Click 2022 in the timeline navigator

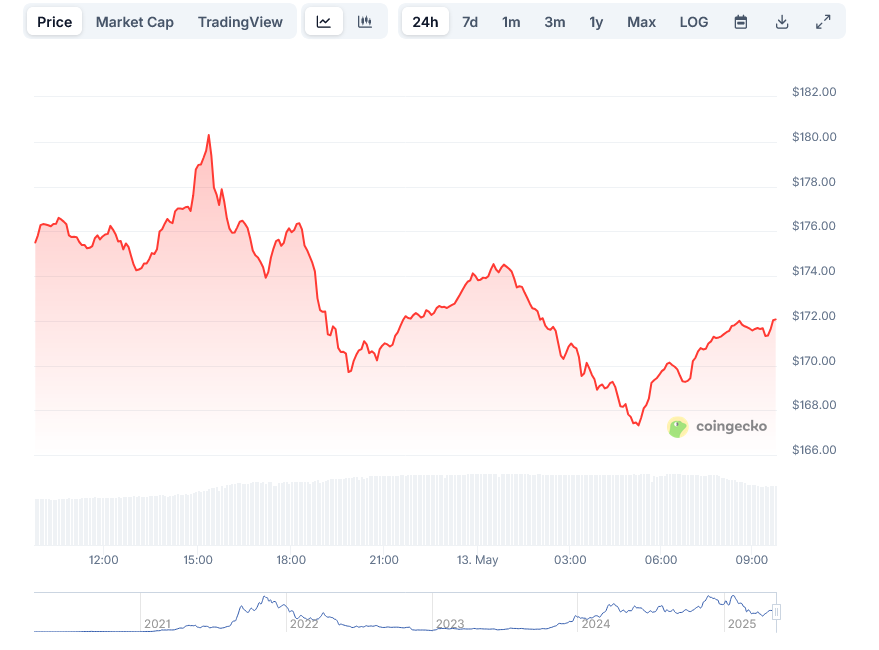(x=304, y=624)
